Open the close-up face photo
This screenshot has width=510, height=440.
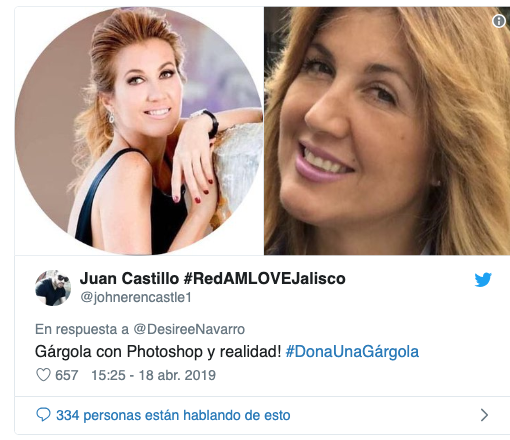[387, 131]
